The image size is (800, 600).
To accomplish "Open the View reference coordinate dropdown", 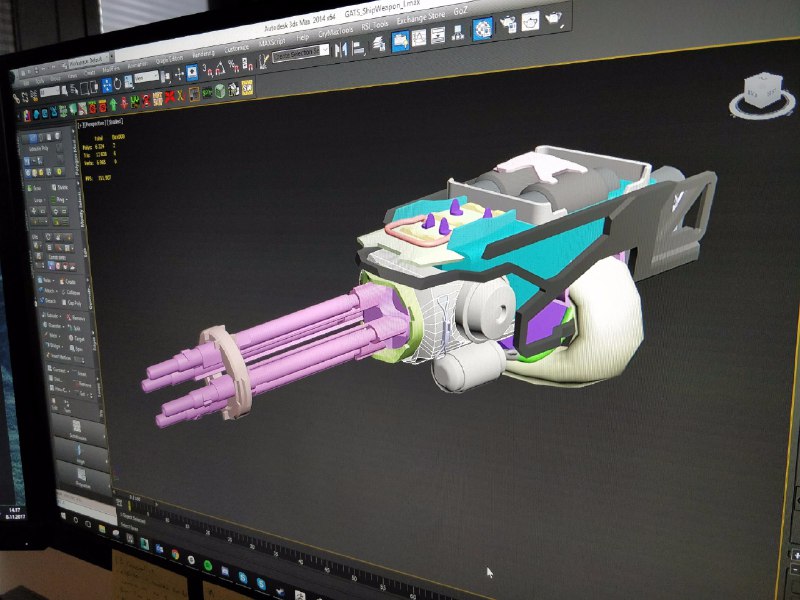I will [147, 78].
